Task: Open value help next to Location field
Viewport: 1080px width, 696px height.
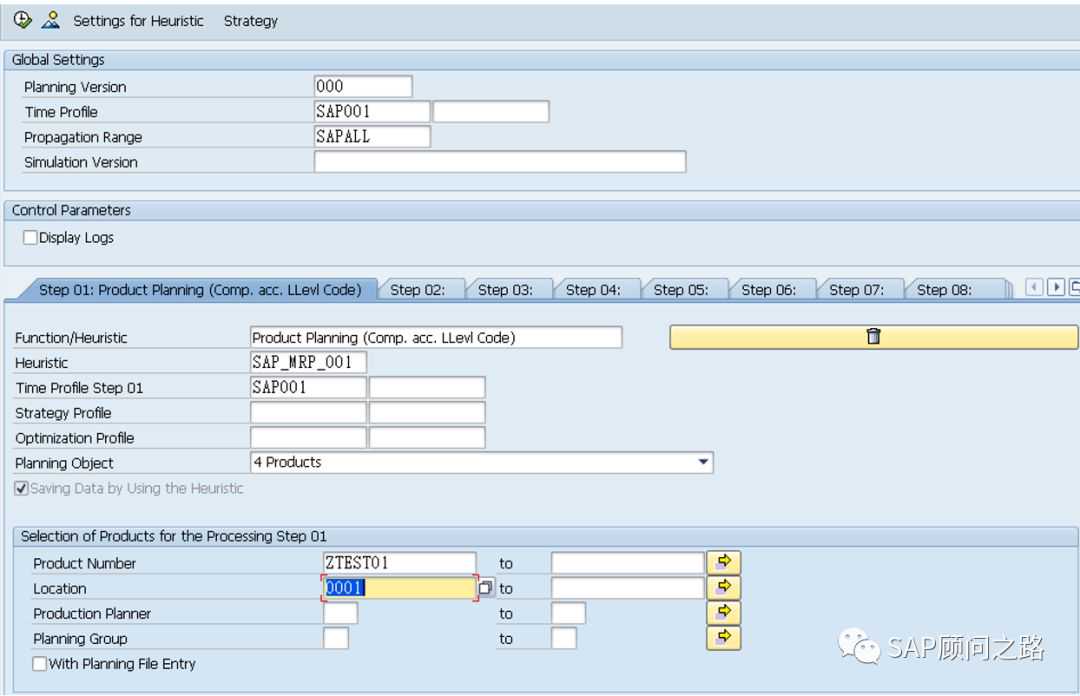Action: click(x=486, y=589)
